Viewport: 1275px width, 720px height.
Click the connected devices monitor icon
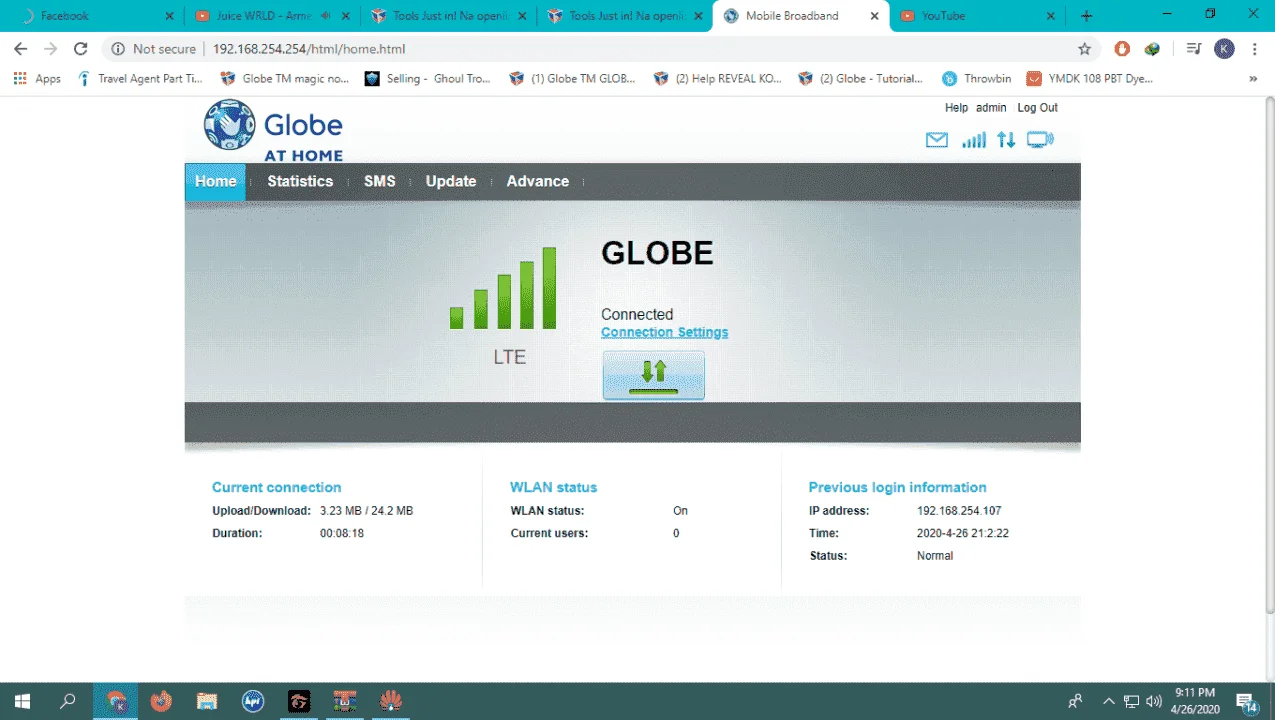(x=1040, y=140)
